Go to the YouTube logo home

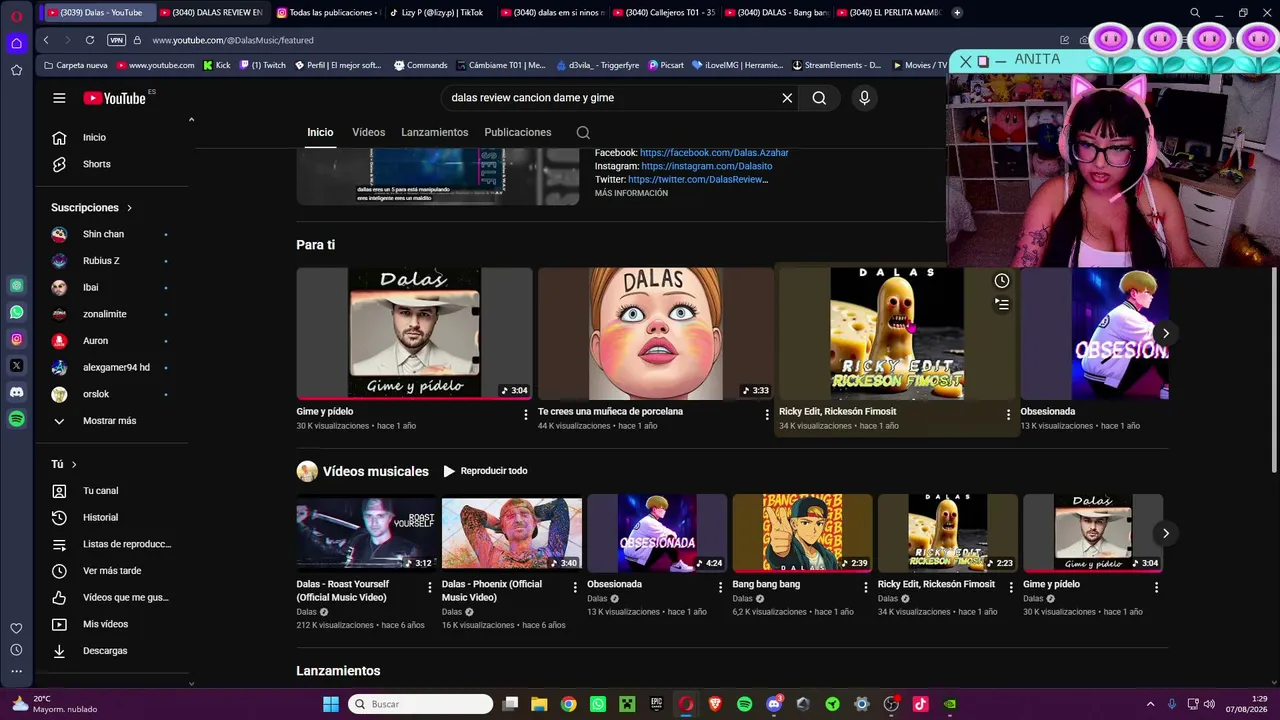coord(115,98)
